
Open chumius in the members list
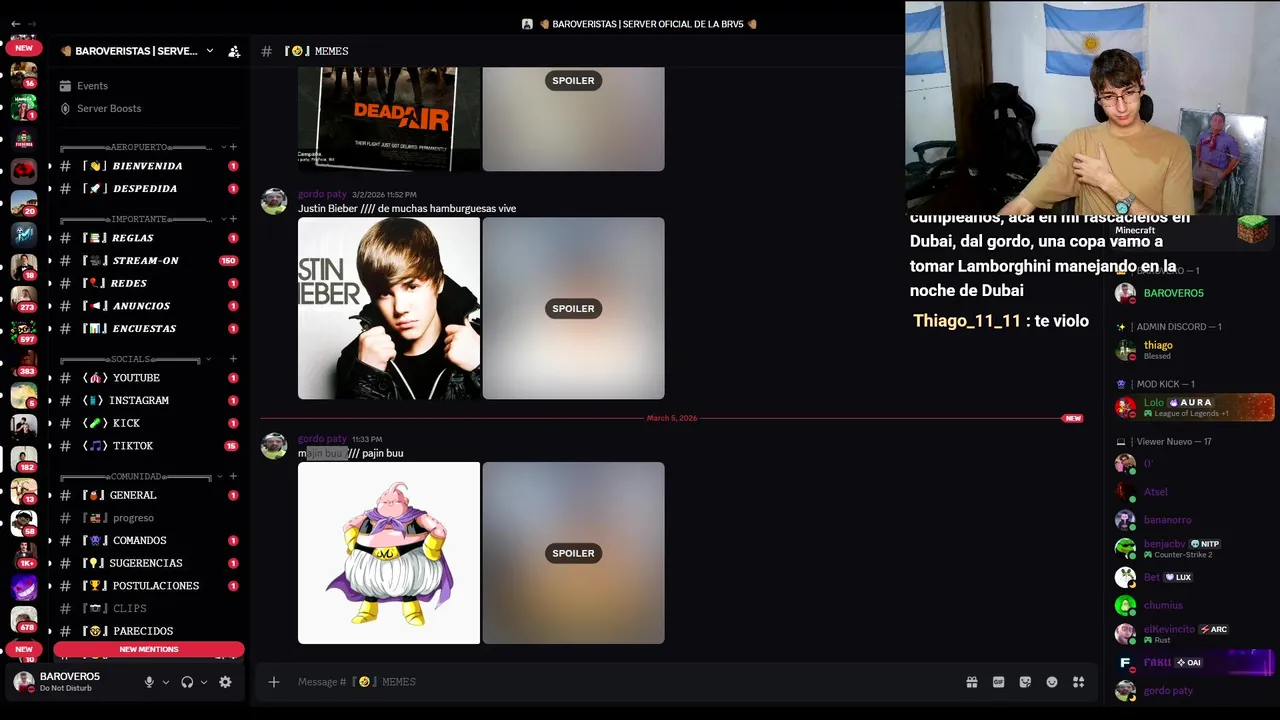coord(1195,605)
